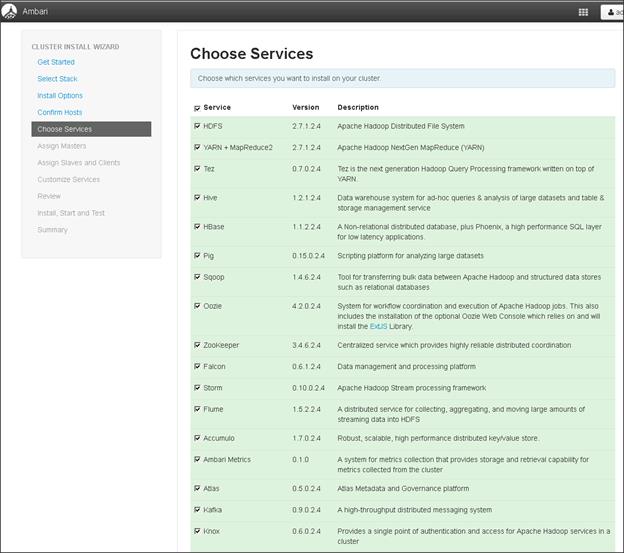Return to Confirm Hosts step
The height and width of the screenshot is (553, 624).
[x=60, y=112]
